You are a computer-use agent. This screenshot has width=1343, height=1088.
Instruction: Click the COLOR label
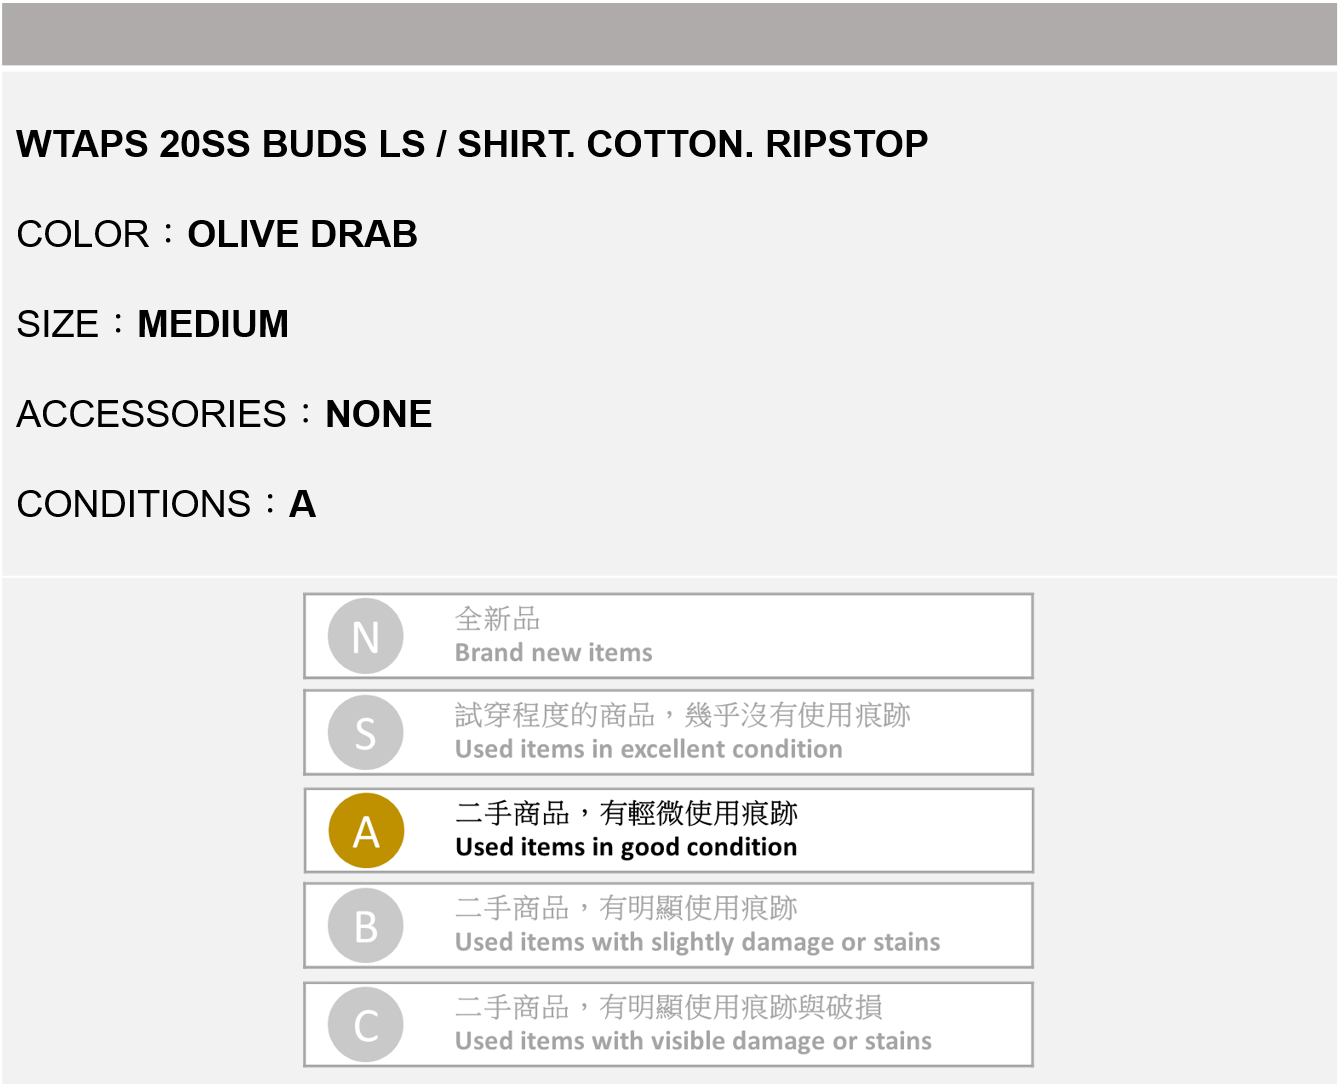click(x=83, y=234)
